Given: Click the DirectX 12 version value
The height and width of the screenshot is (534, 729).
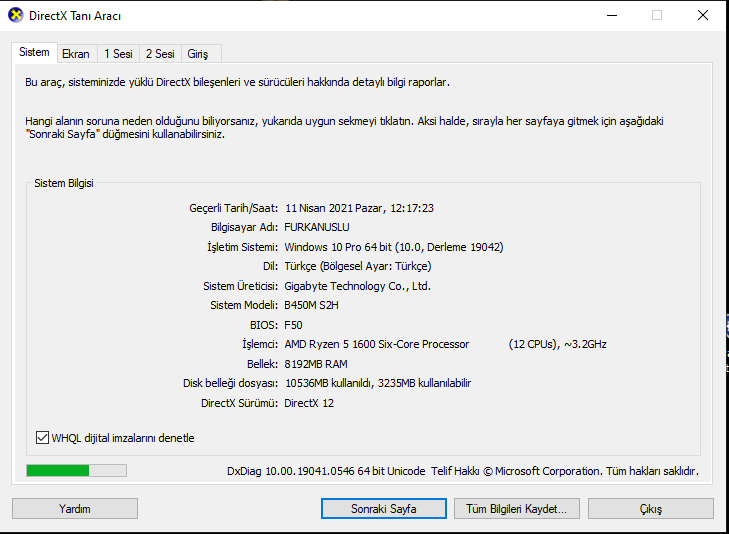Looking at the screenshot, I should click(x=309, y=403).
